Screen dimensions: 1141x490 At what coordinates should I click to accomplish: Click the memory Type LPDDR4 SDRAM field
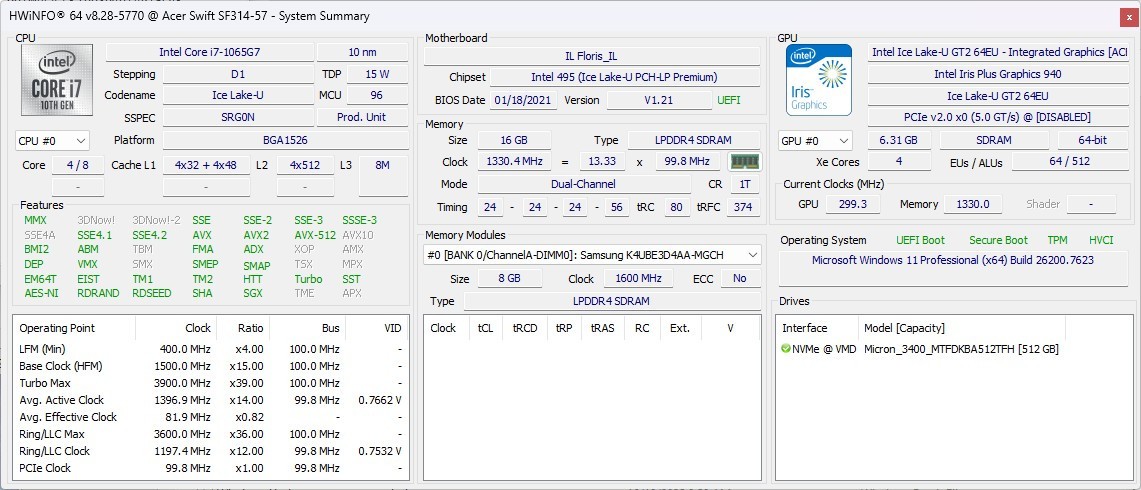click(693, 140)
